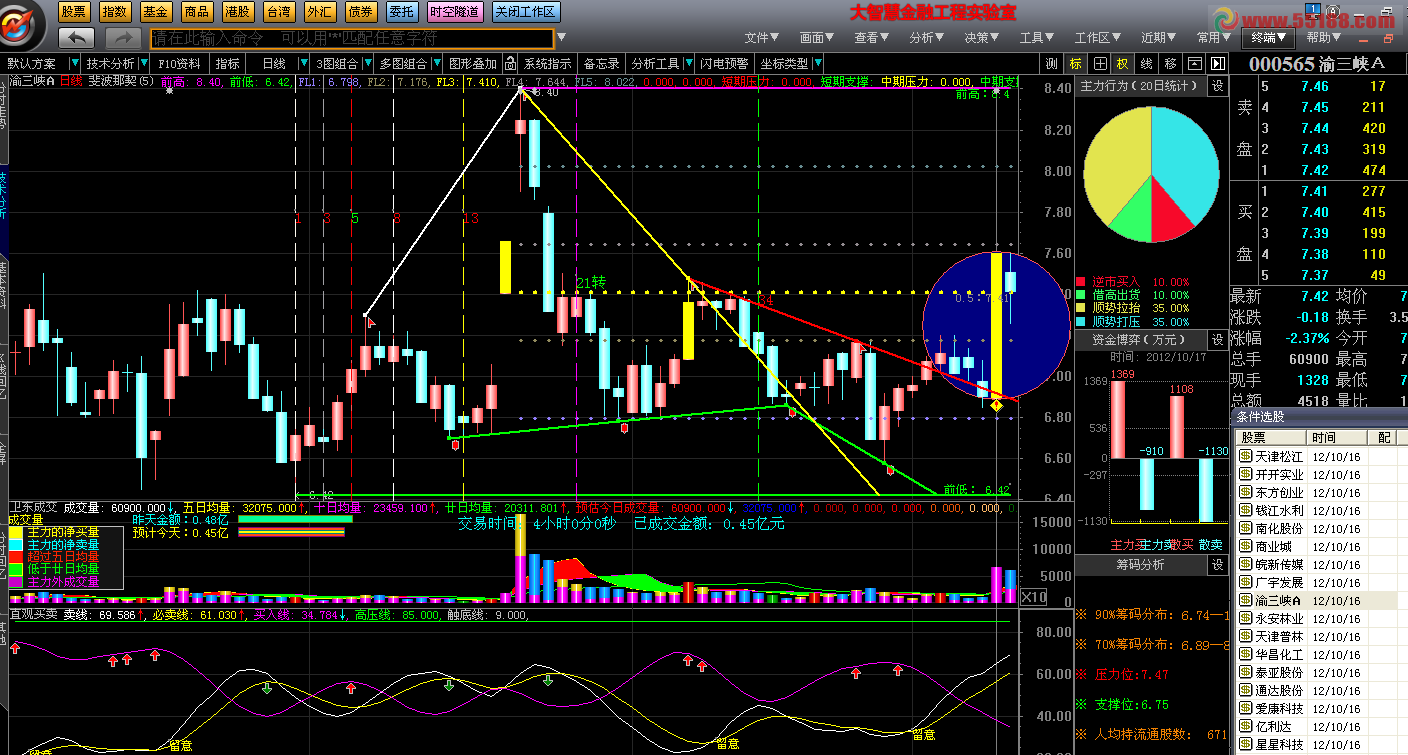Click the stock icon beside 爱康科技
This screenshot has width=1408, height=755.
pyautogui.click(x=1245, y=708)
